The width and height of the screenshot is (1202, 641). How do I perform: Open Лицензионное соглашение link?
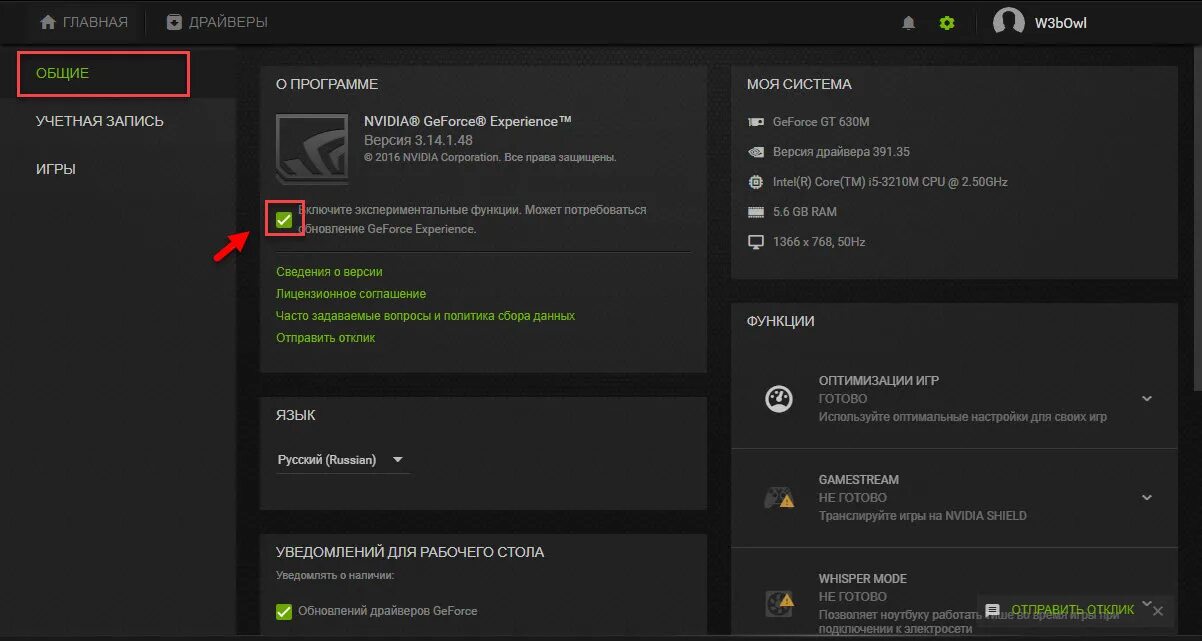[x=351, y=294]
